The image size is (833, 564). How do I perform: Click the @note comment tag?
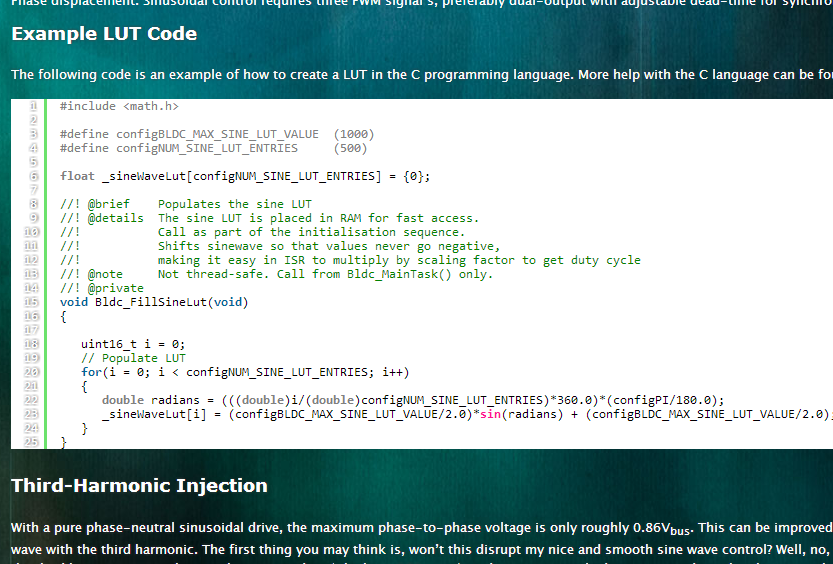(105, 274)
